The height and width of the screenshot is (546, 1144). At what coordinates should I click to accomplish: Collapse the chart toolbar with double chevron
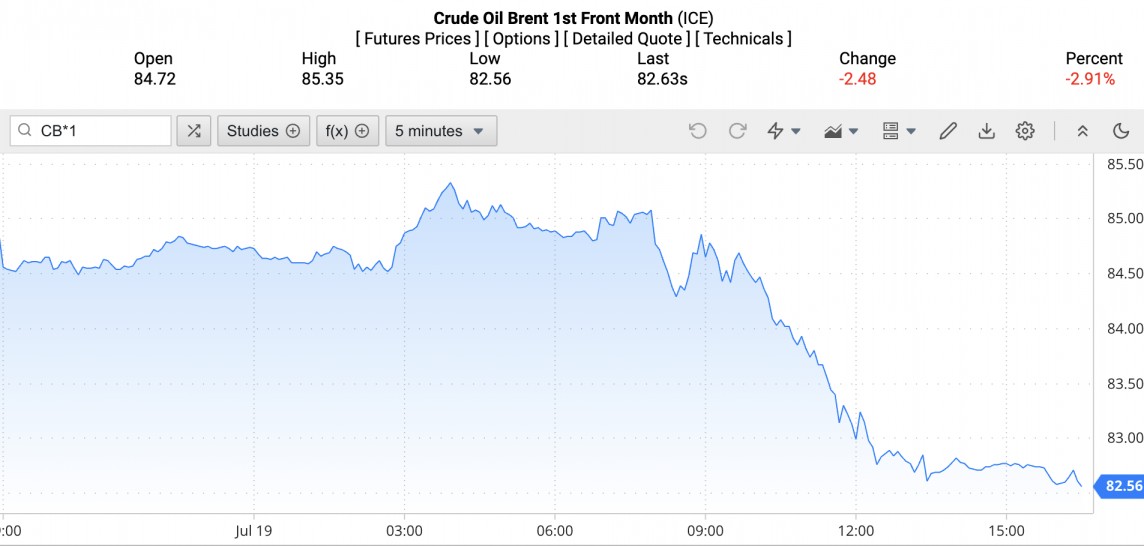(1082, 131)
